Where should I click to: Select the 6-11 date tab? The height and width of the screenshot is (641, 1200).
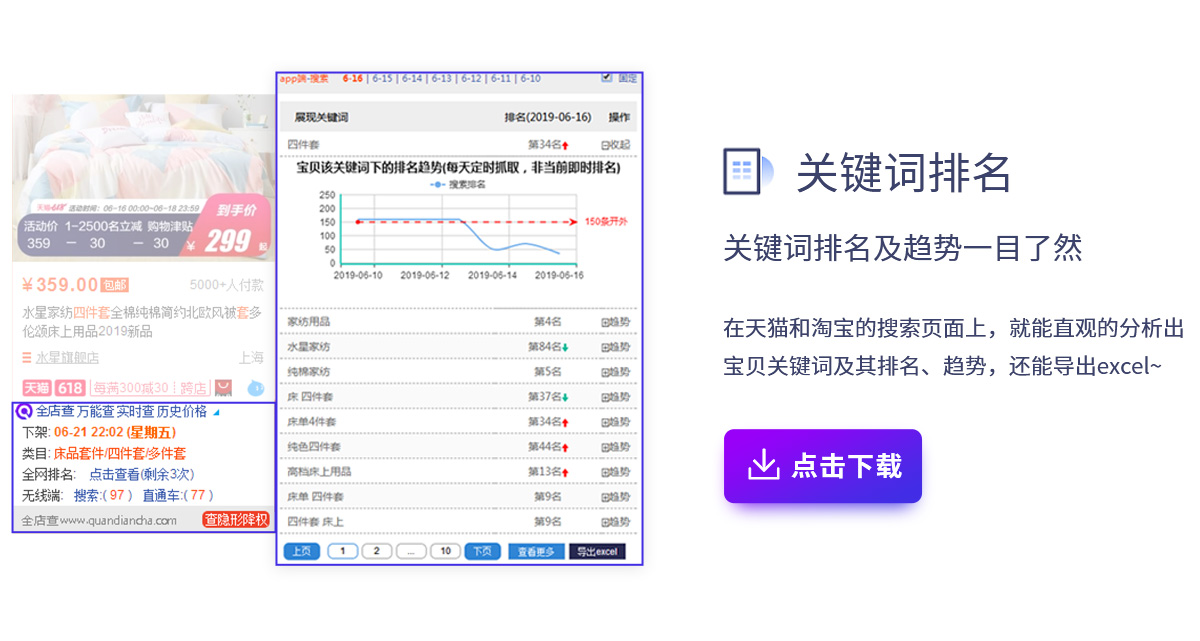[500, 78]
